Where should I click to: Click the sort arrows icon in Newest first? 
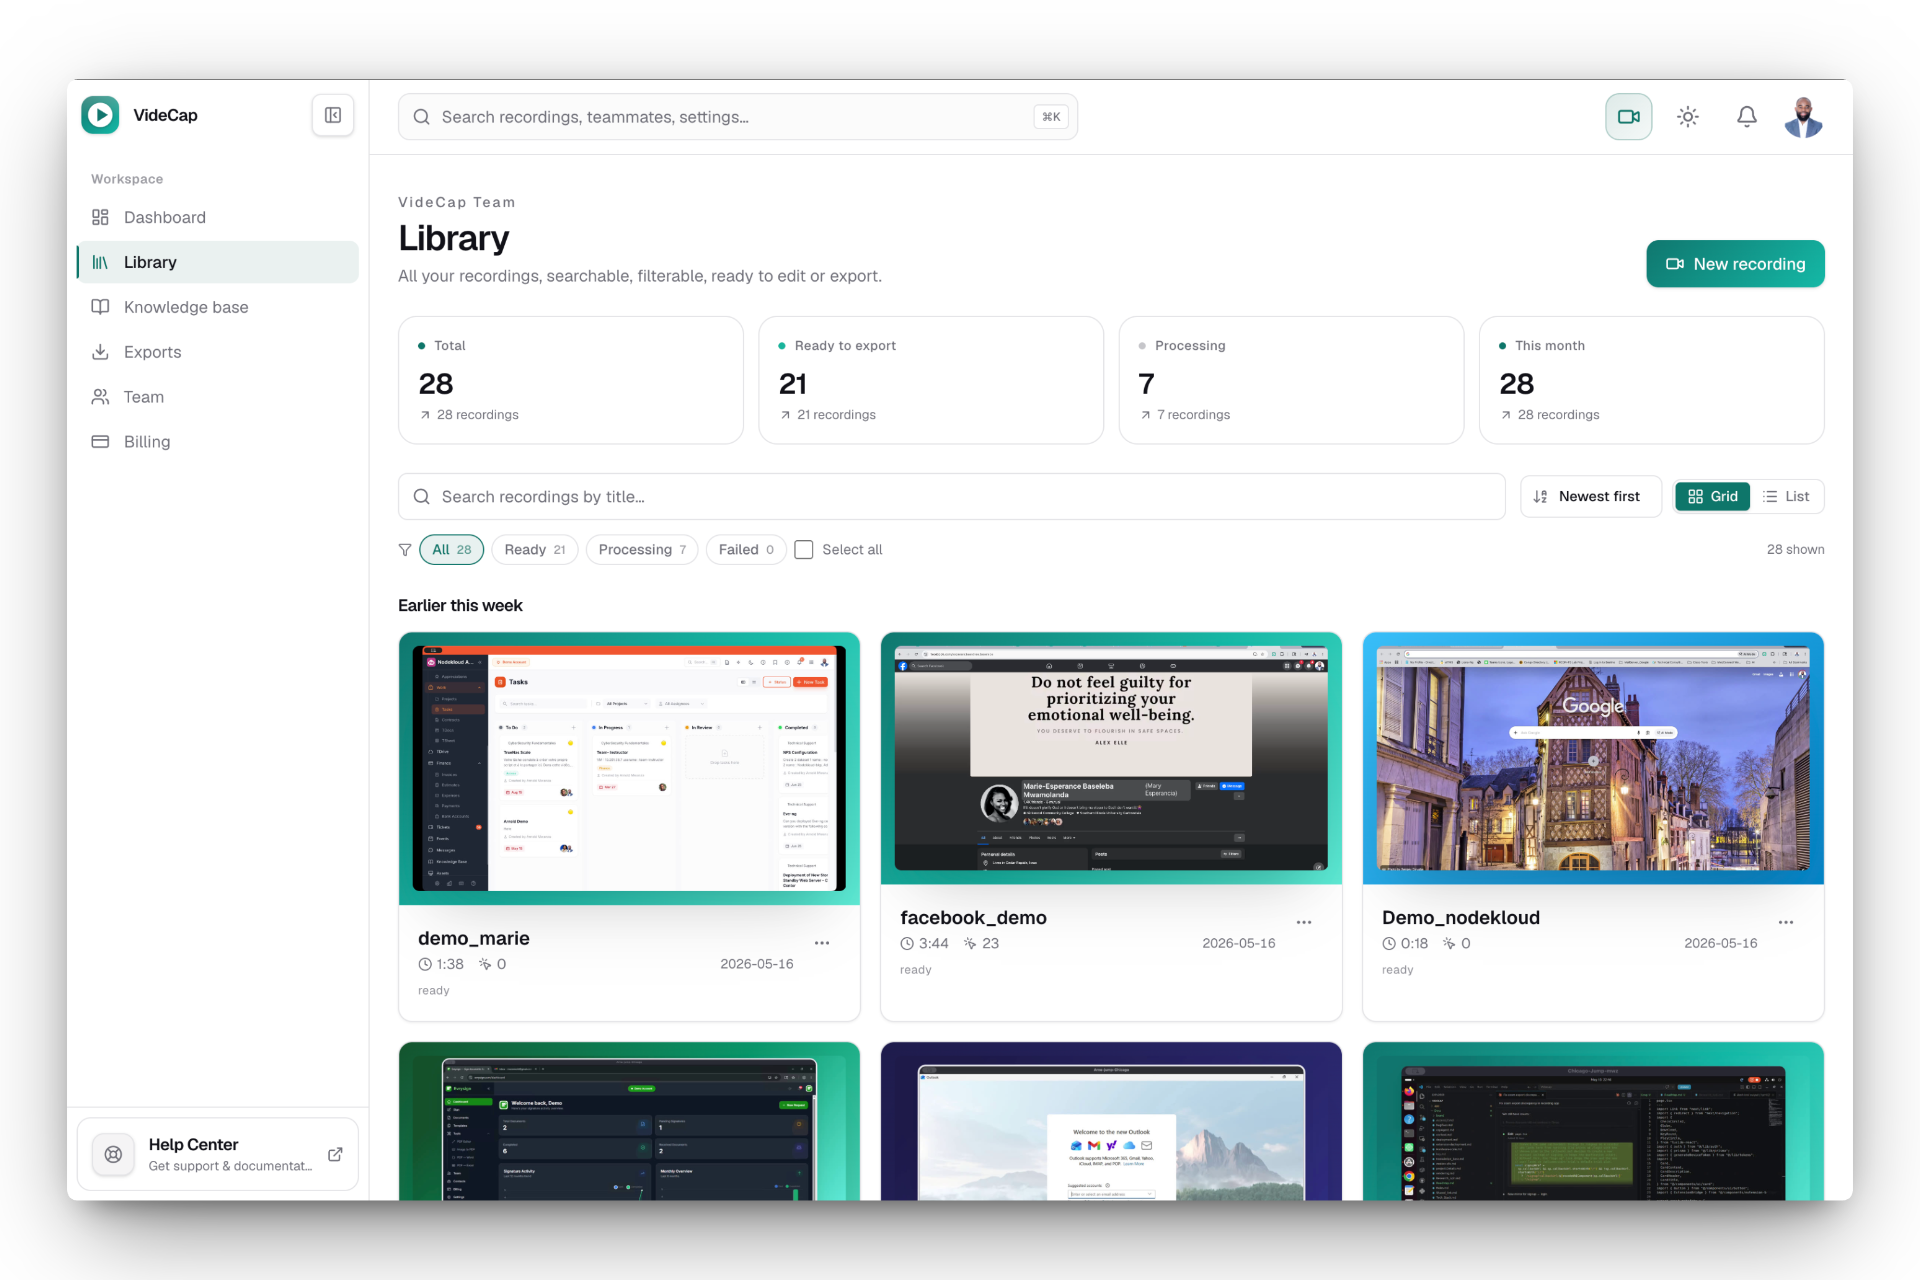[x=1541, y=497]
